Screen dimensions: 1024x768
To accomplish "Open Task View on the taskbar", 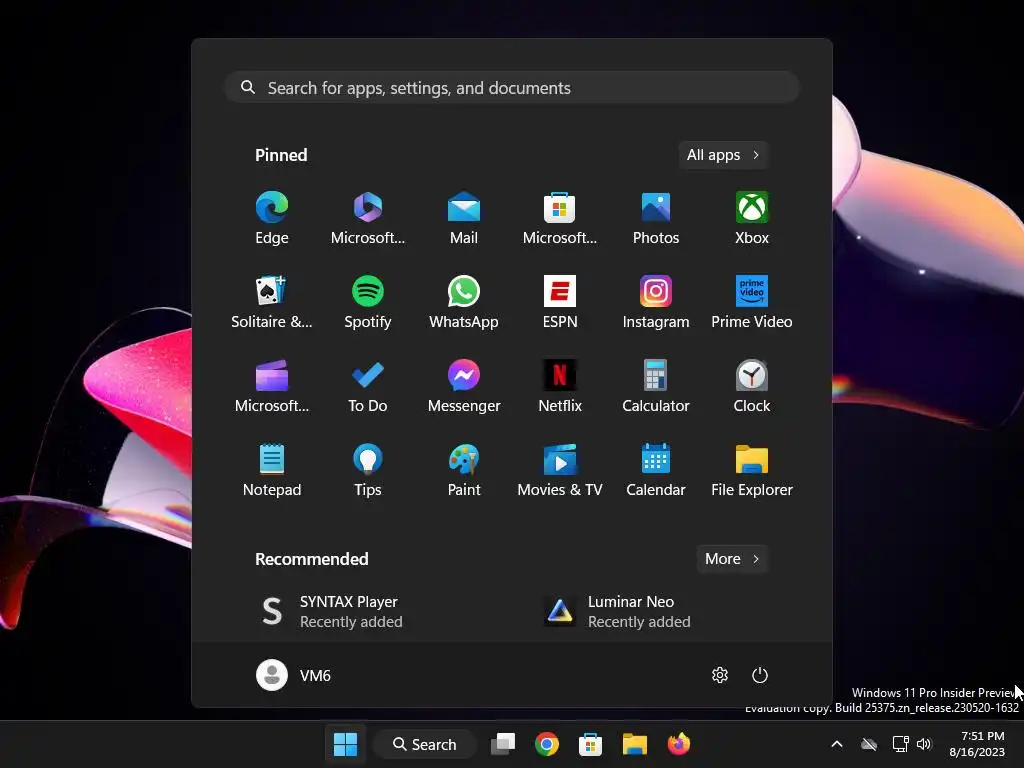I will tap(503, 744).
